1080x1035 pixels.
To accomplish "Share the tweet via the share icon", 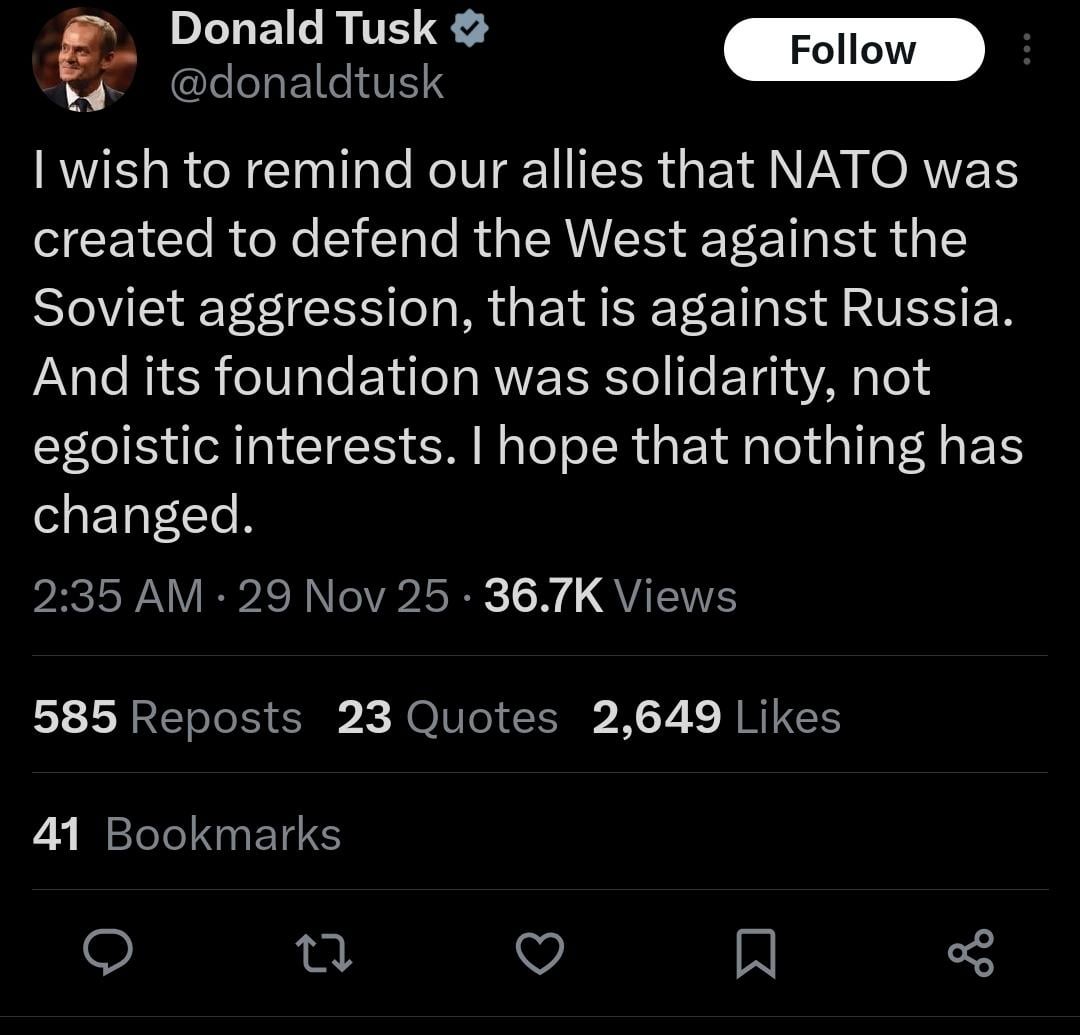I will coord(970,953).
